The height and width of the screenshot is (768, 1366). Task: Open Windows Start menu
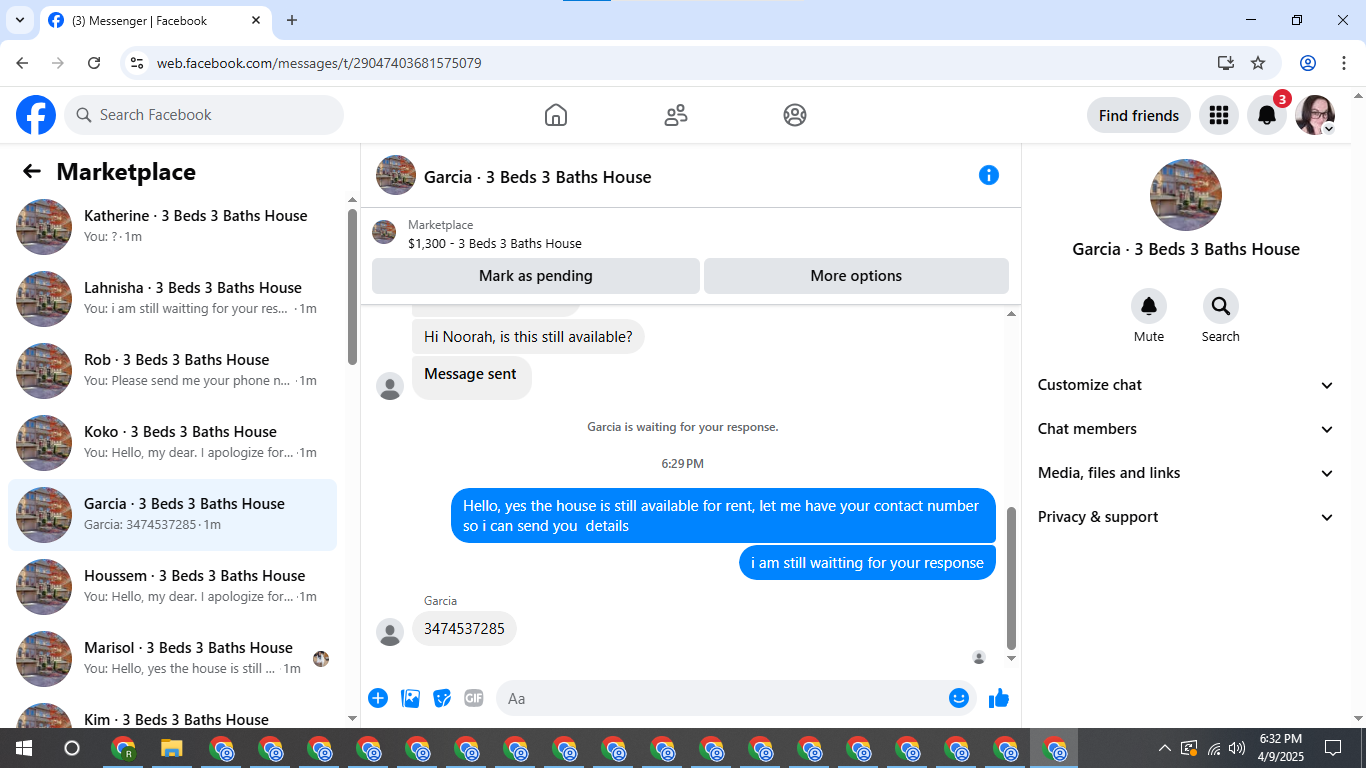click(23, 748)
